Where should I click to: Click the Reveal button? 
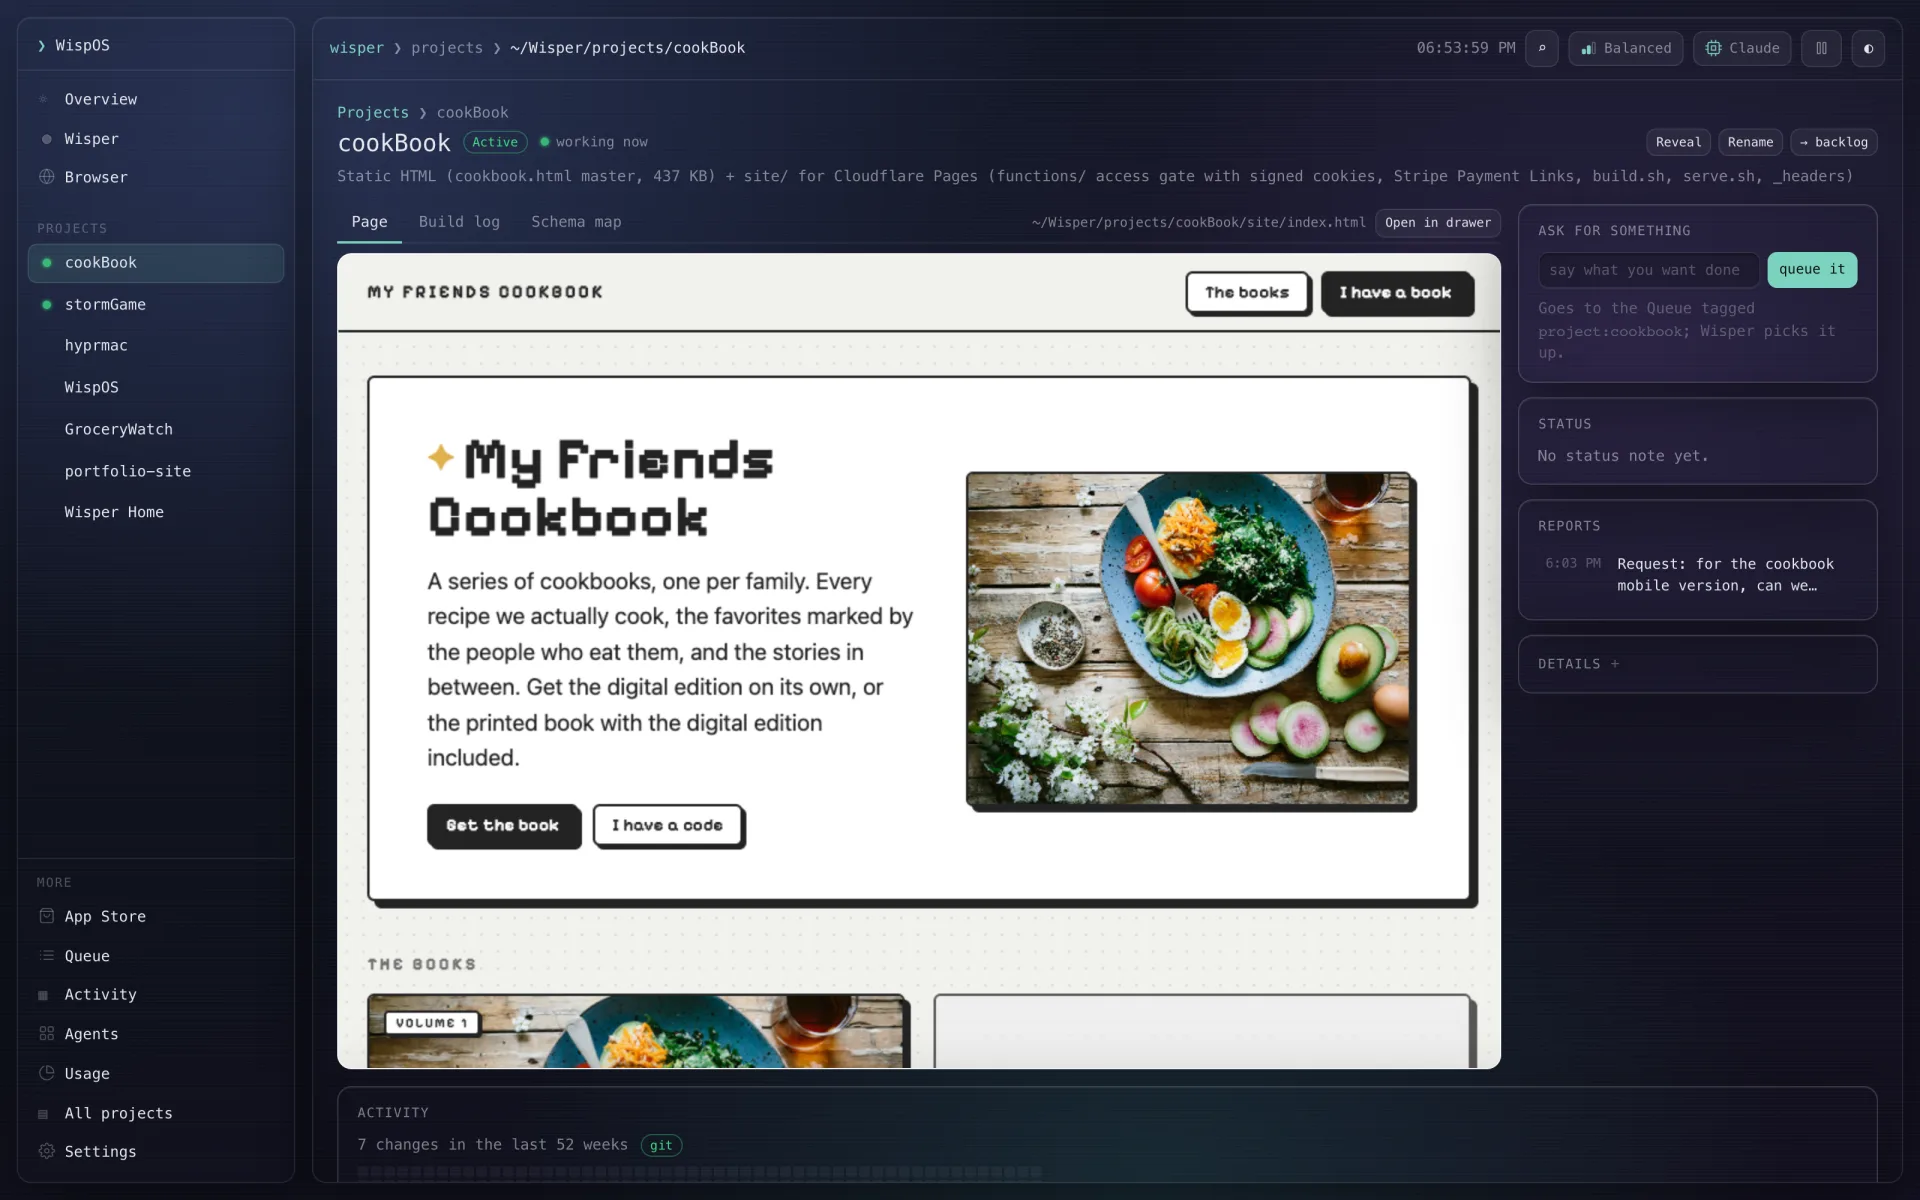pos(1678,142)
